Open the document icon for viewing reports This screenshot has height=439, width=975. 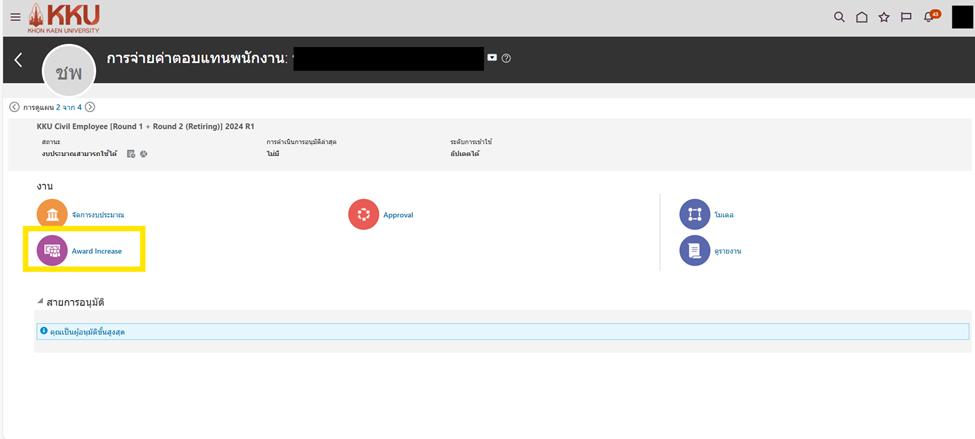(x=694, y=251)
